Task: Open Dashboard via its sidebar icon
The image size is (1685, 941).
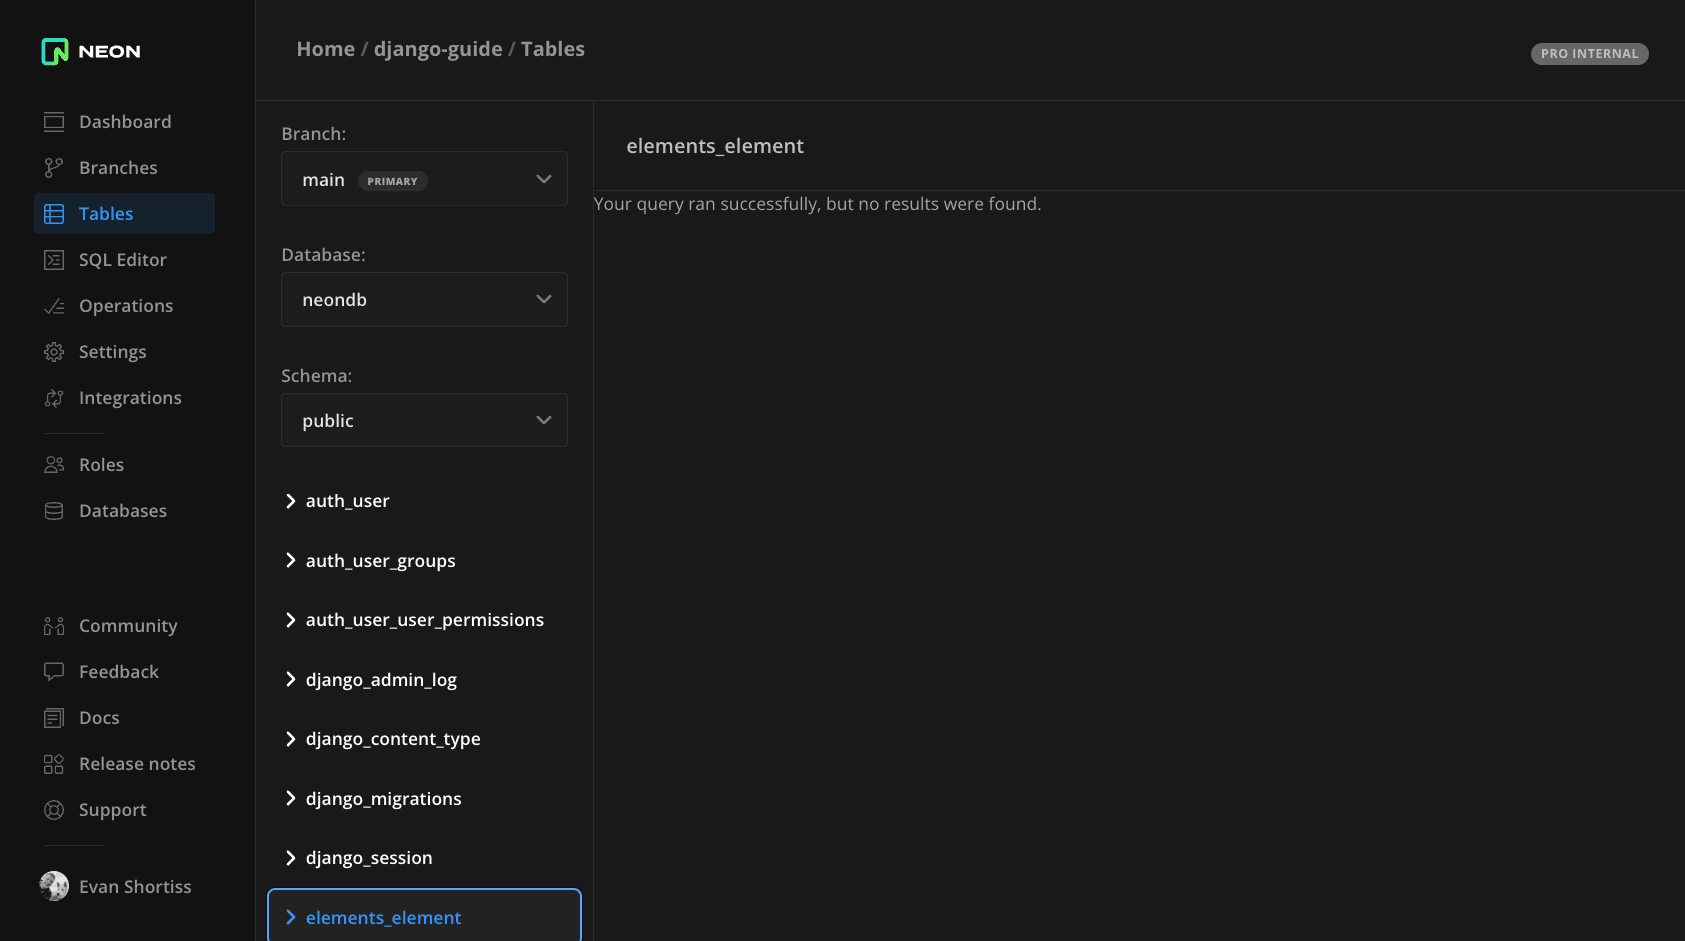Action: 54,122
